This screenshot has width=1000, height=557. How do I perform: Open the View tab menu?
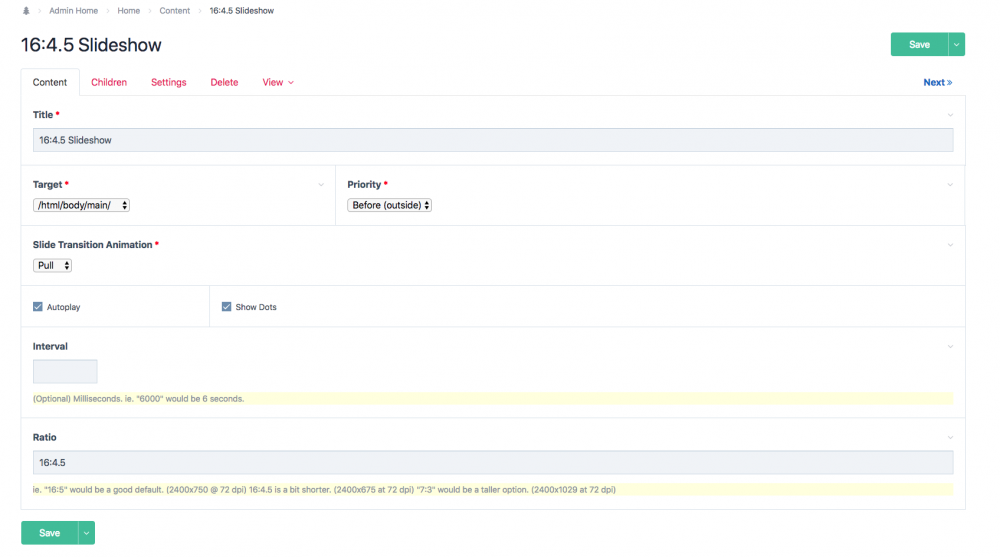pos(278,82)
